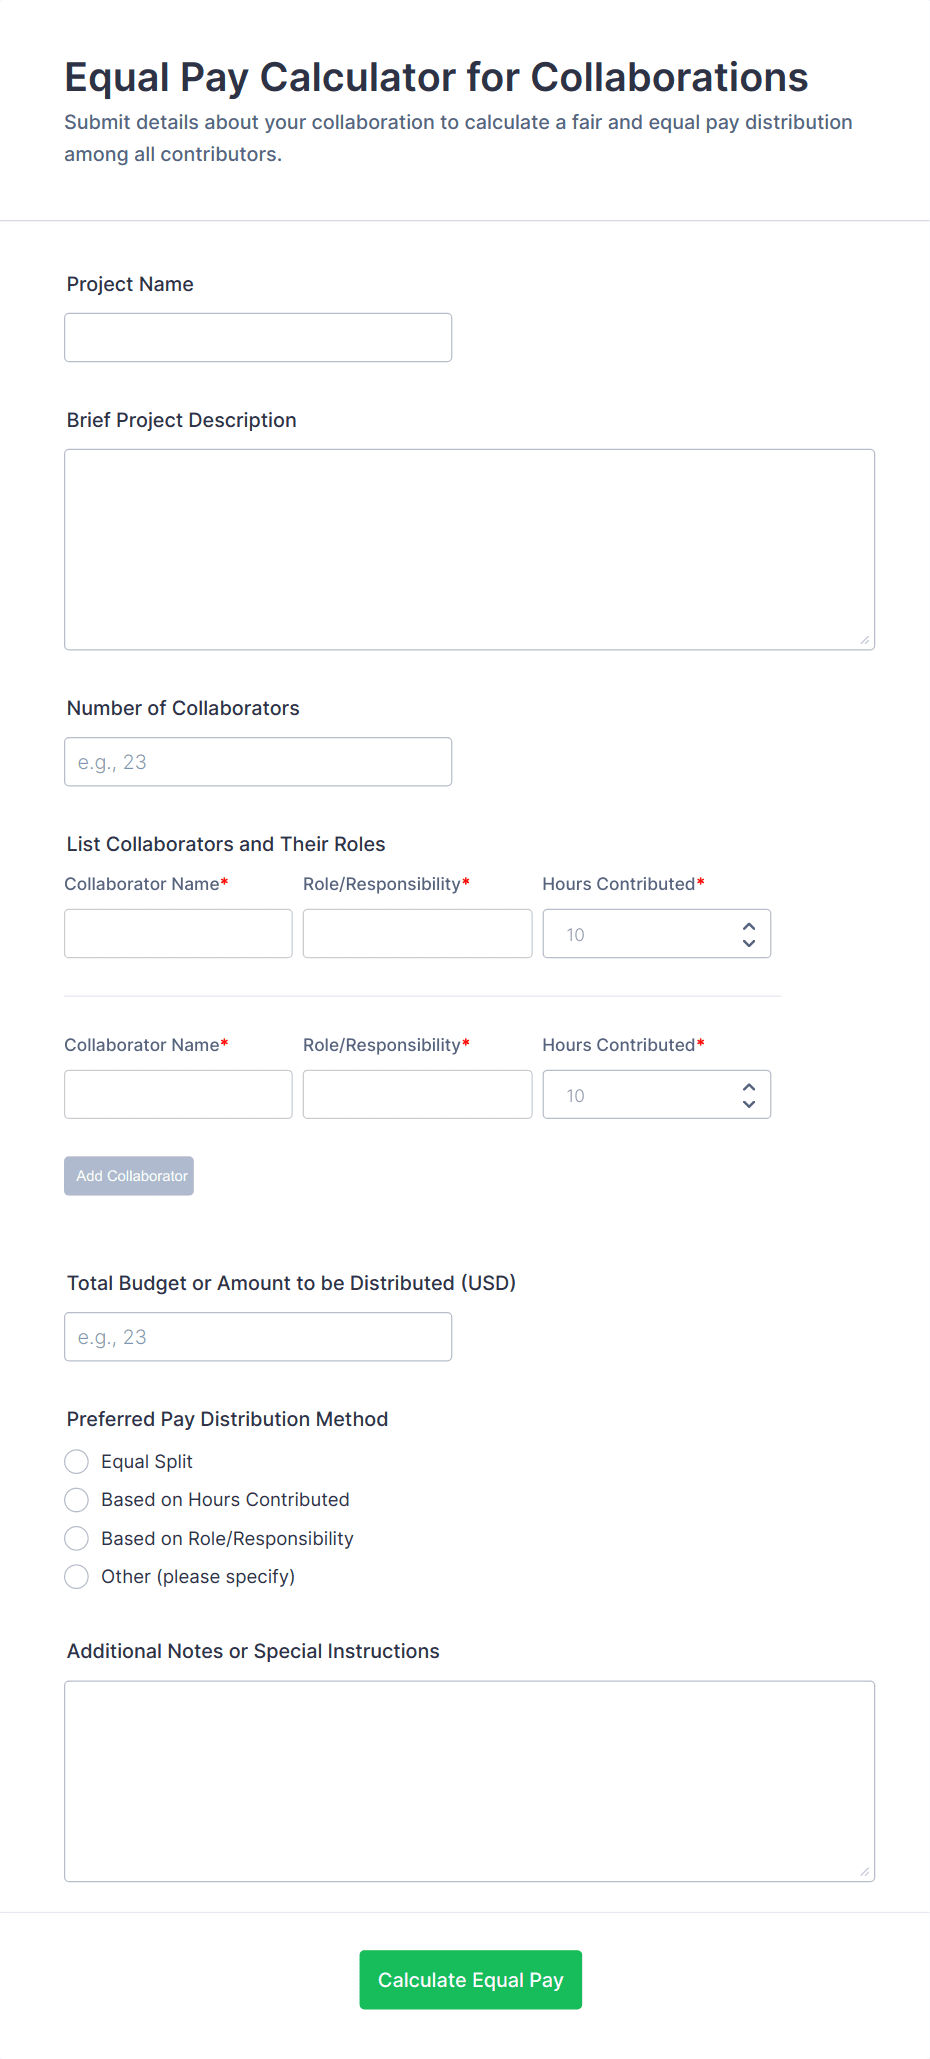Pick Based on Role/Responsibility option

(77, 1538)
